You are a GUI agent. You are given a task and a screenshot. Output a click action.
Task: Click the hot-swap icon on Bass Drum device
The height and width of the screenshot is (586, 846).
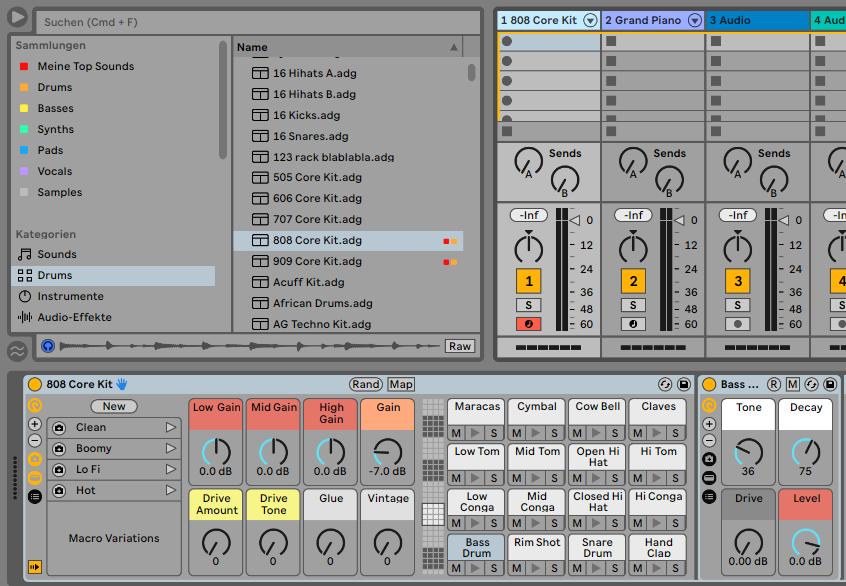812,385
